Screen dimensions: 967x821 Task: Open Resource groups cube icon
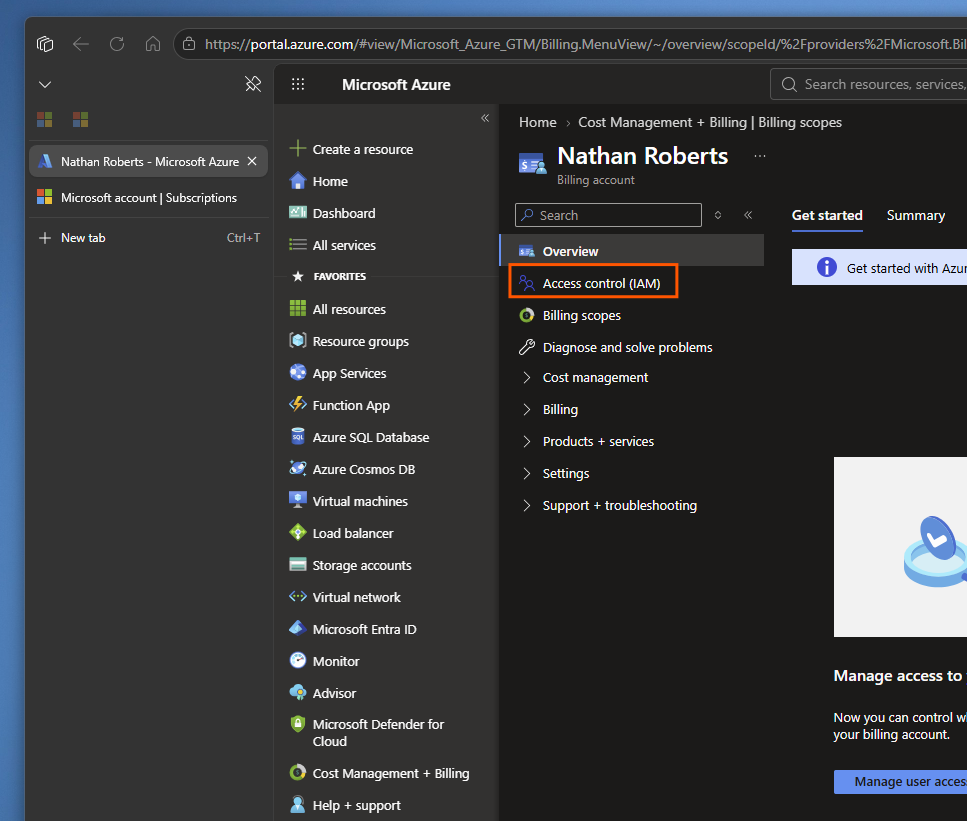298,340
